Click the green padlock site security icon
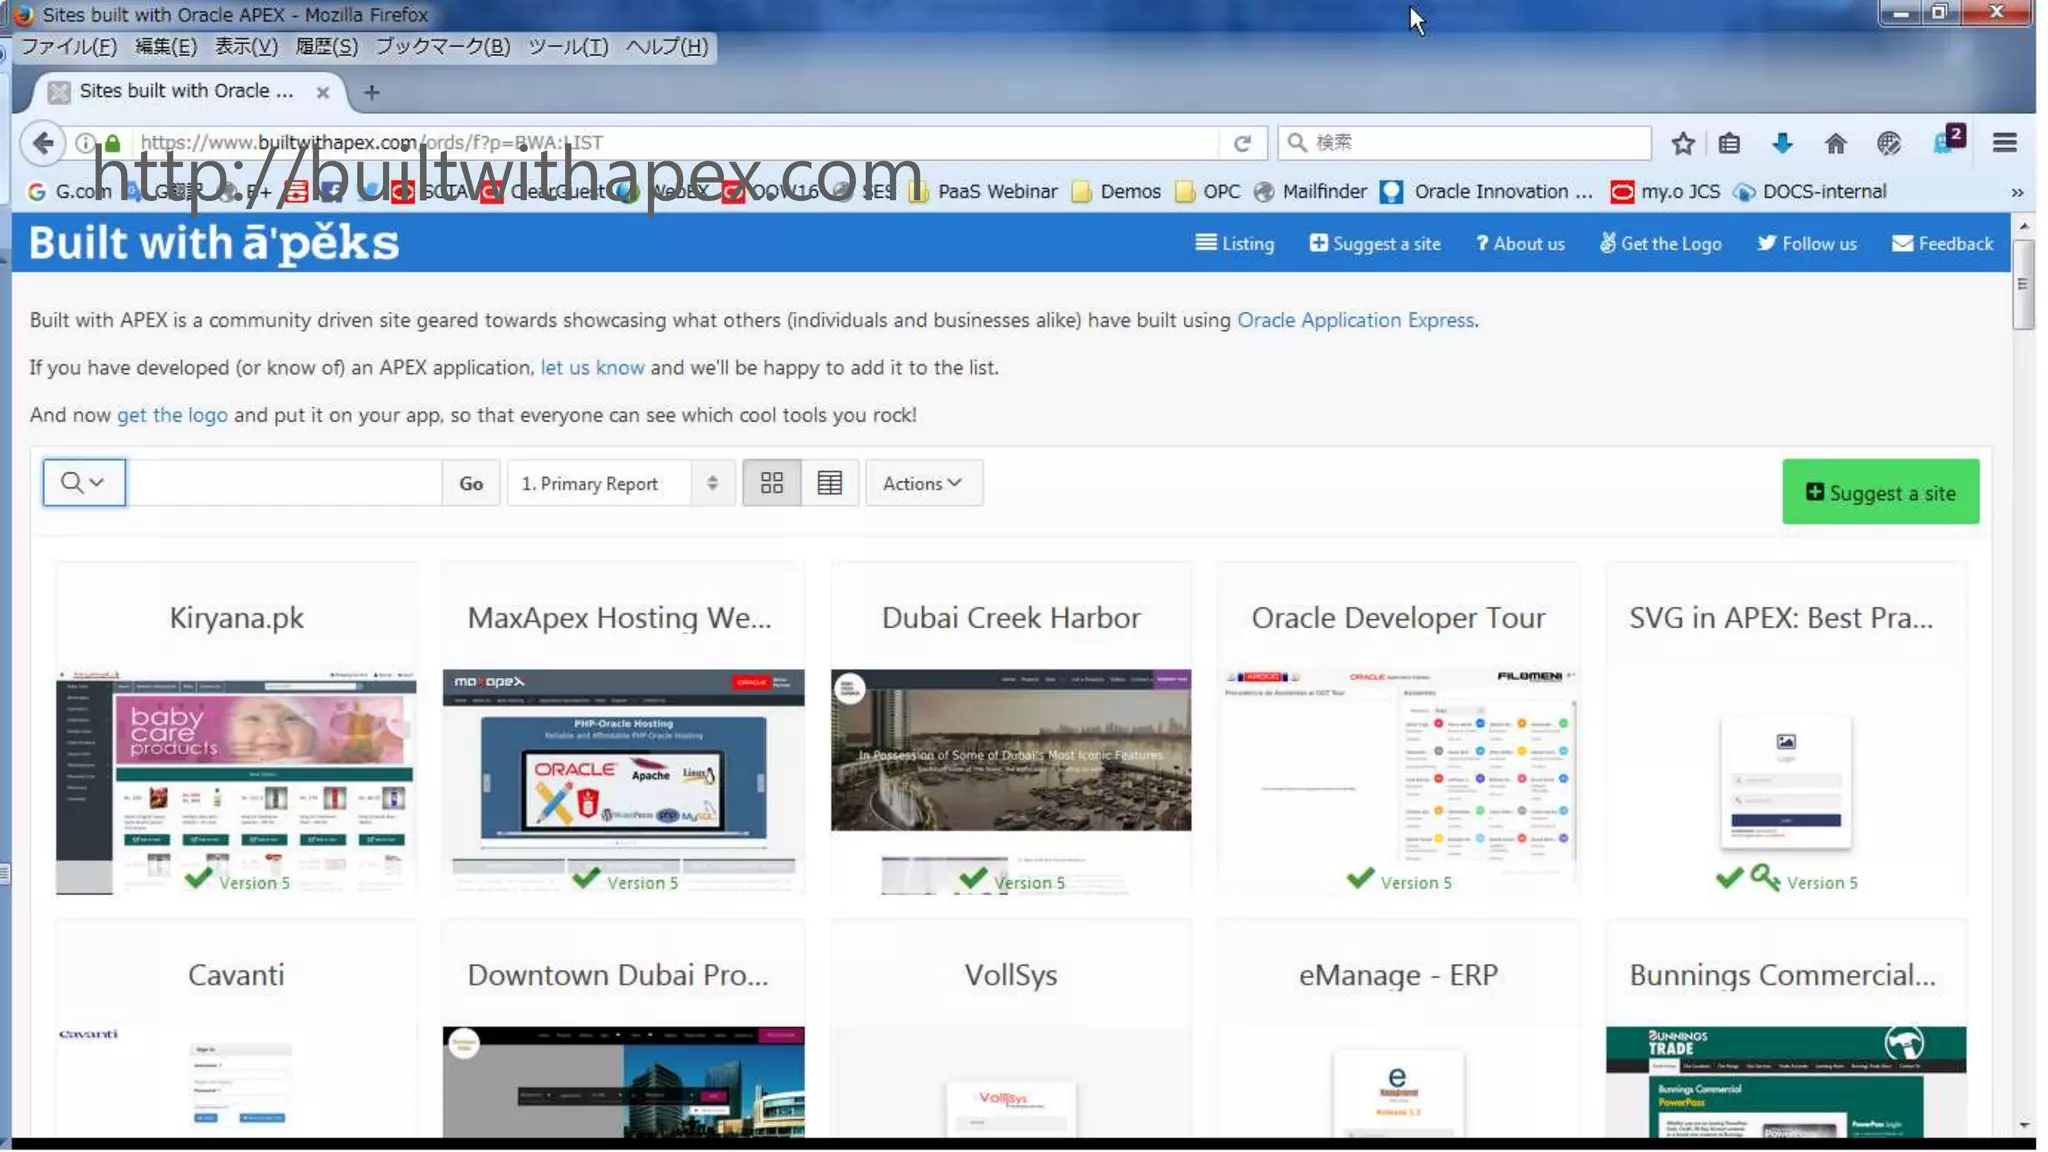This screenshot has width=2048, height=1152. (113, 143)
